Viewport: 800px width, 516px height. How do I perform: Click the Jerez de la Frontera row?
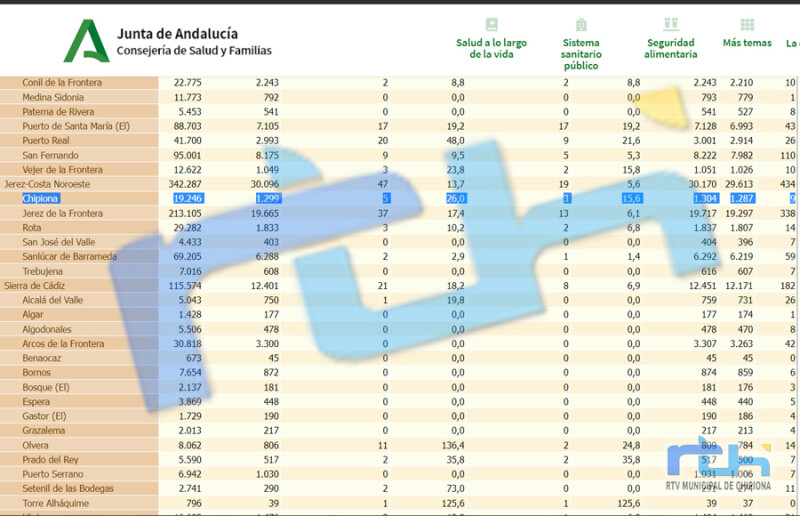pyautogui.click(x=400, y=213)
